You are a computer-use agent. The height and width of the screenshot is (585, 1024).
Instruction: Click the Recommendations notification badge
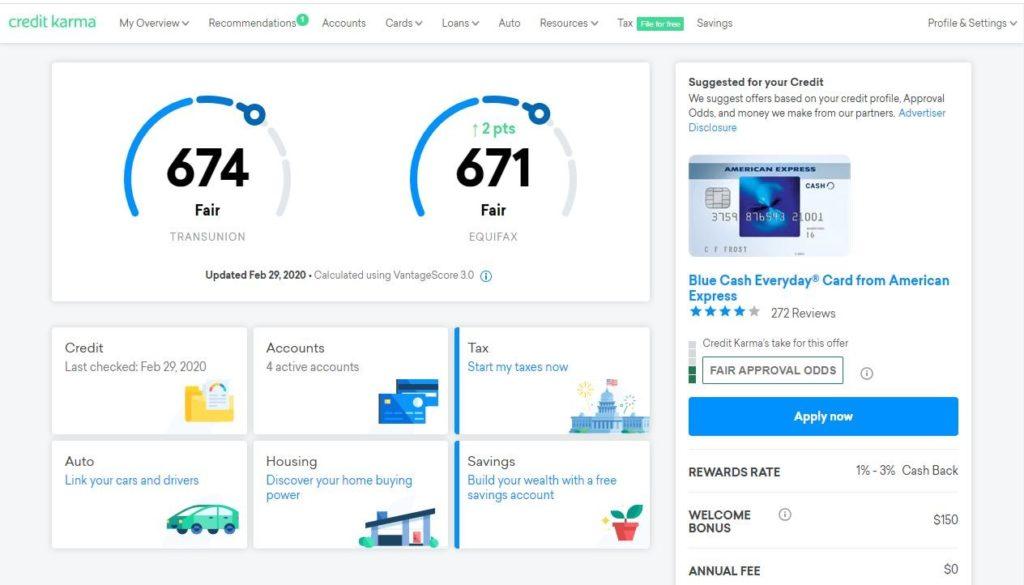[x=302, y=19]
